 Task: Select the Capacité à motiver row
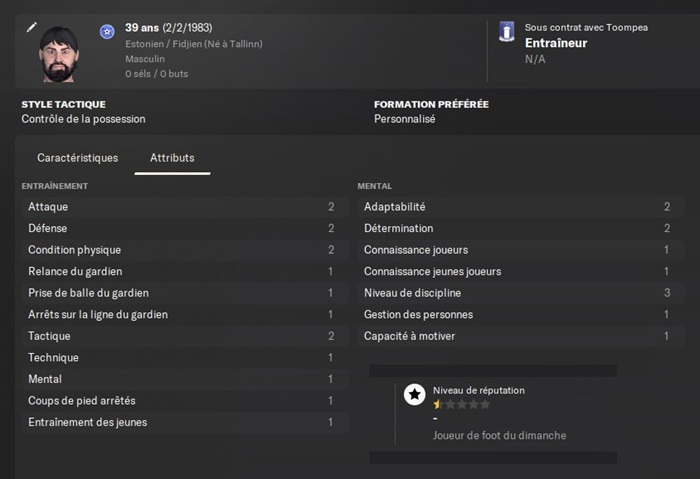(x=521, y=336)
